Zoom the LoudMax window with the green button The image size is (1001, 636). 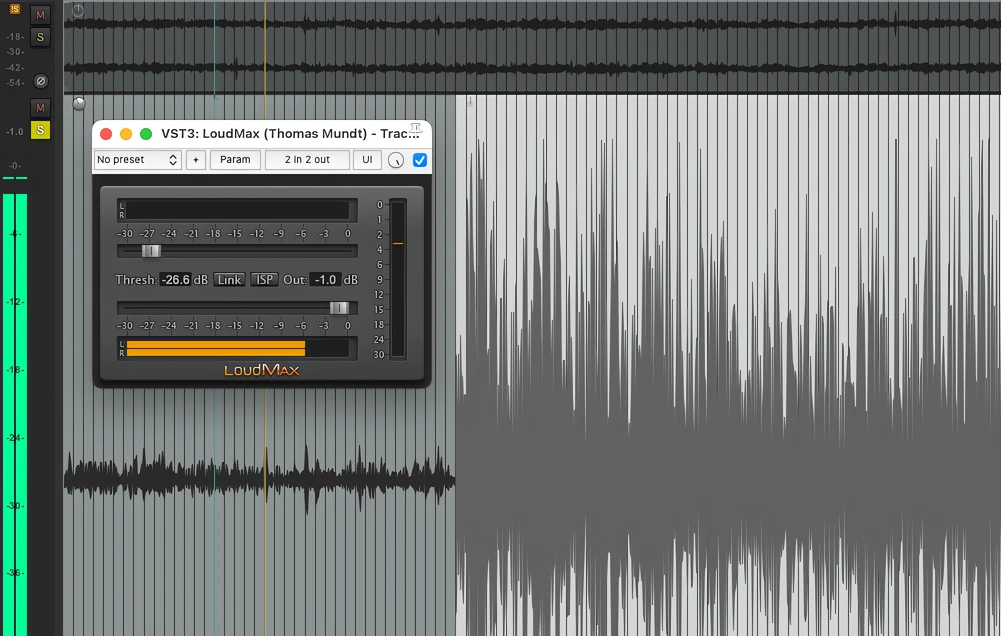click(x=146, y=133)
